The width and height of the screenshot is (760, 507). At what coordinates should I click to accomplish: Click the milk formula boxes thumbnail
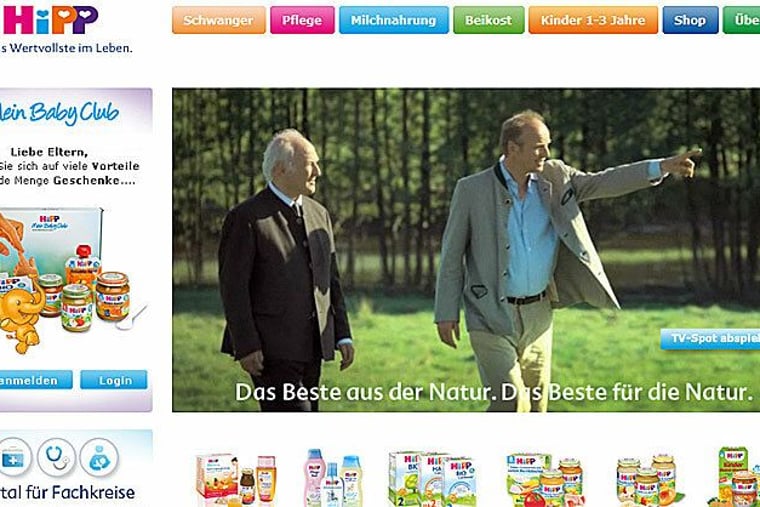432,479
